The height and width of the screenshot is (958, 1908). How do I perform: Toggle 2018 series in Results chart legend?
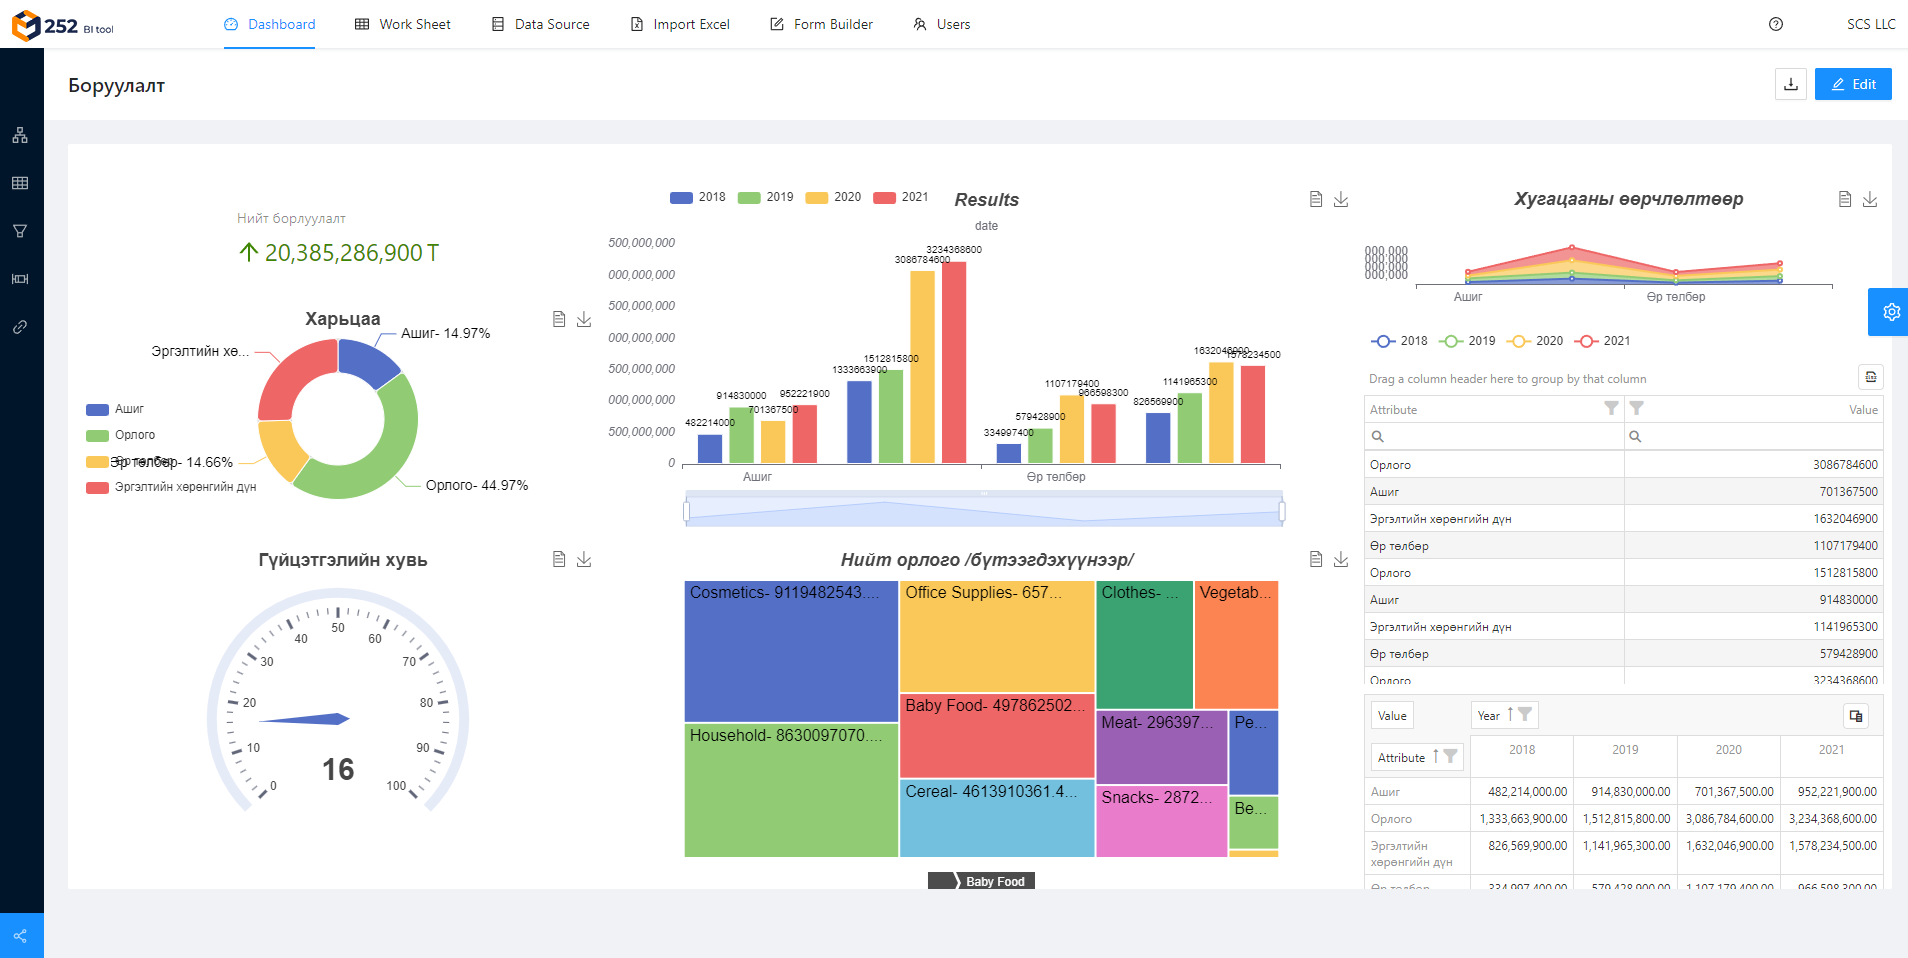pyautogui.click(x=698, y=197)
